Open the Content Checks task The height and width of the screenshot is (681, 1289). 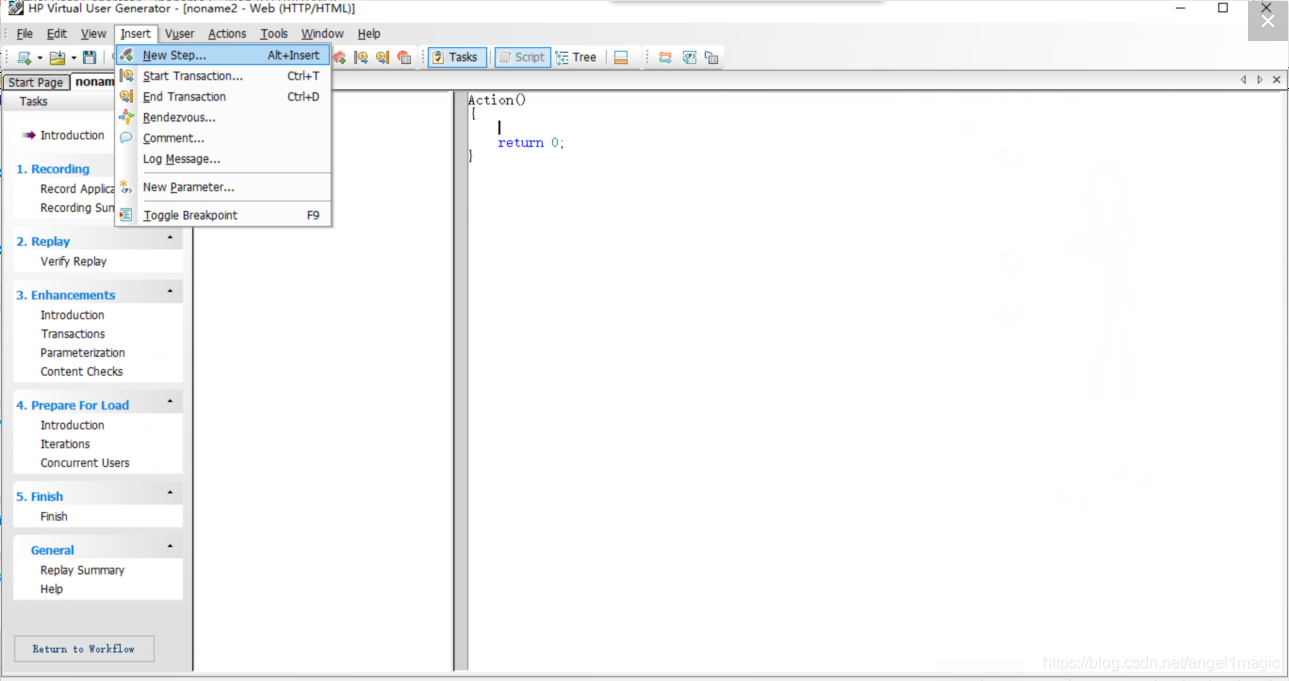tap(82, 371)
